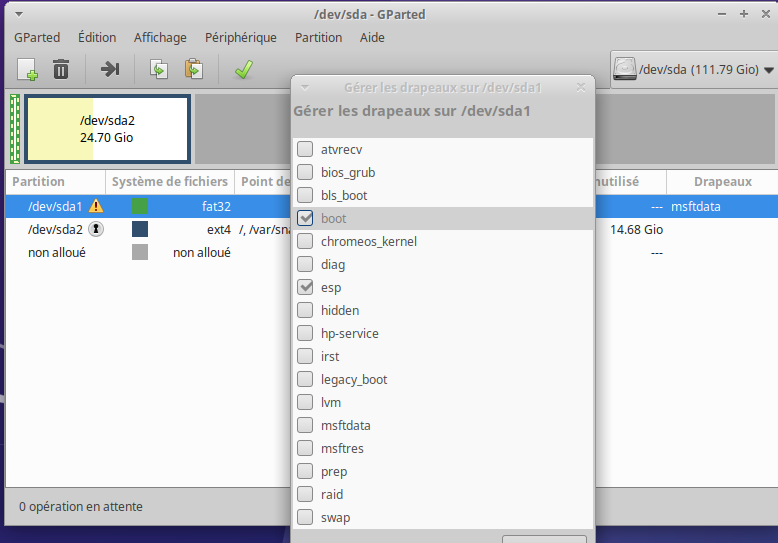Click the delete partition trash icon
The height and width of the screenshot is (543, 778).
61,69
